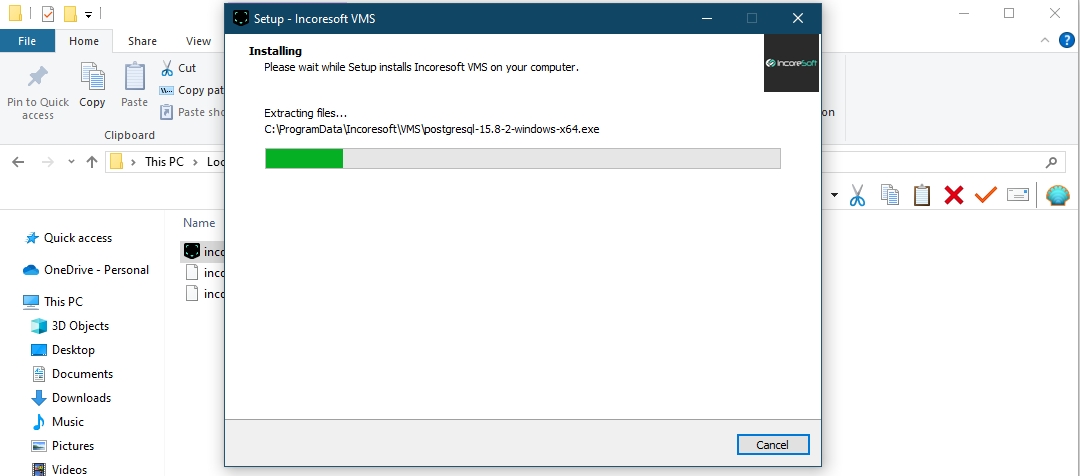Switch to the Home ribbon tab
This screenshot has height=476, width=1080.
pos(83,41)
